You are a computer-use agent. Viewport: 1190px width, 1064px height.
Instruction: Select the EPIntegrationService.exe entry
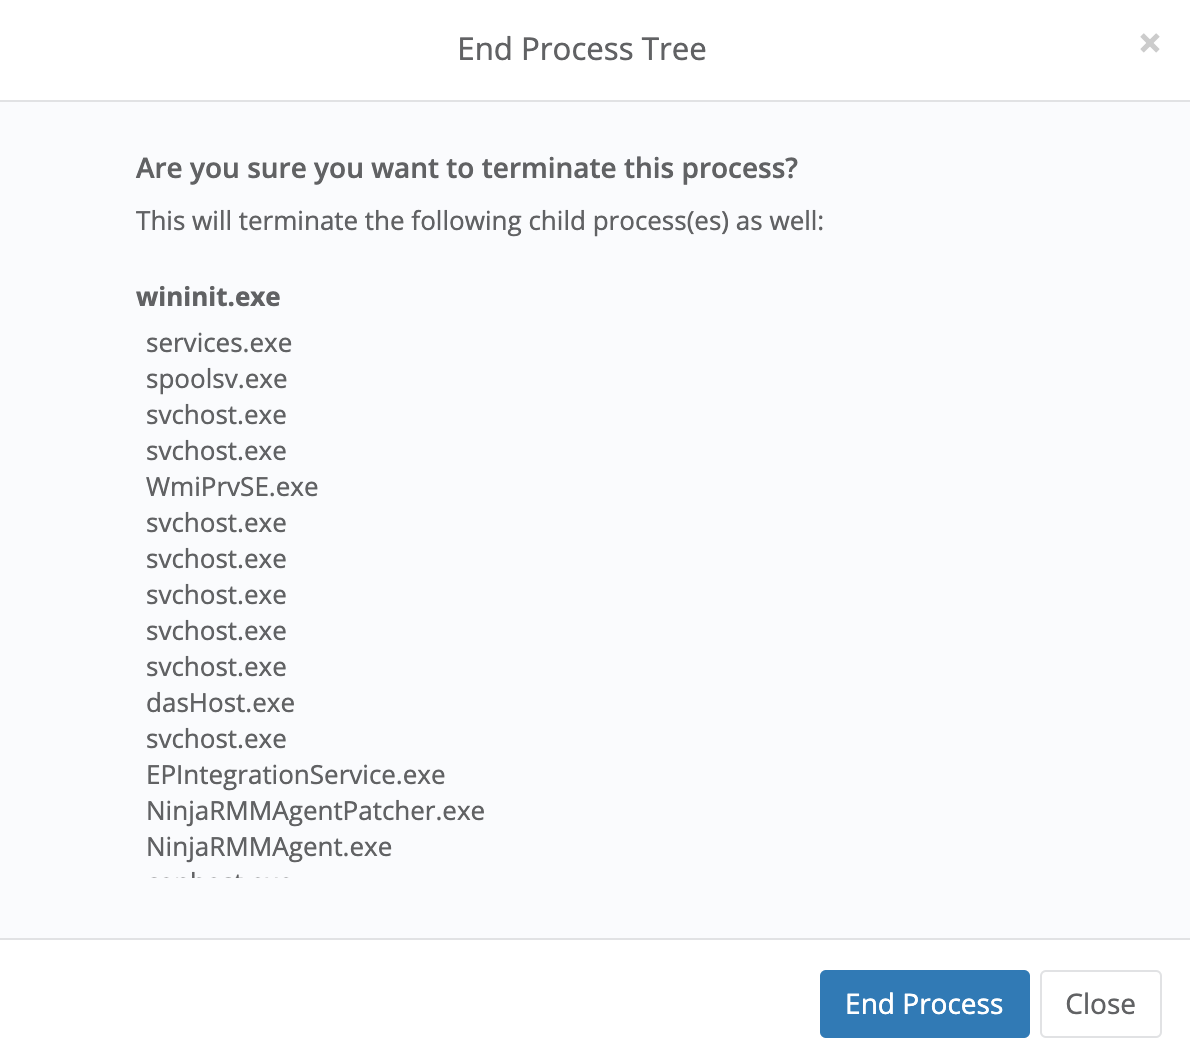295,775
